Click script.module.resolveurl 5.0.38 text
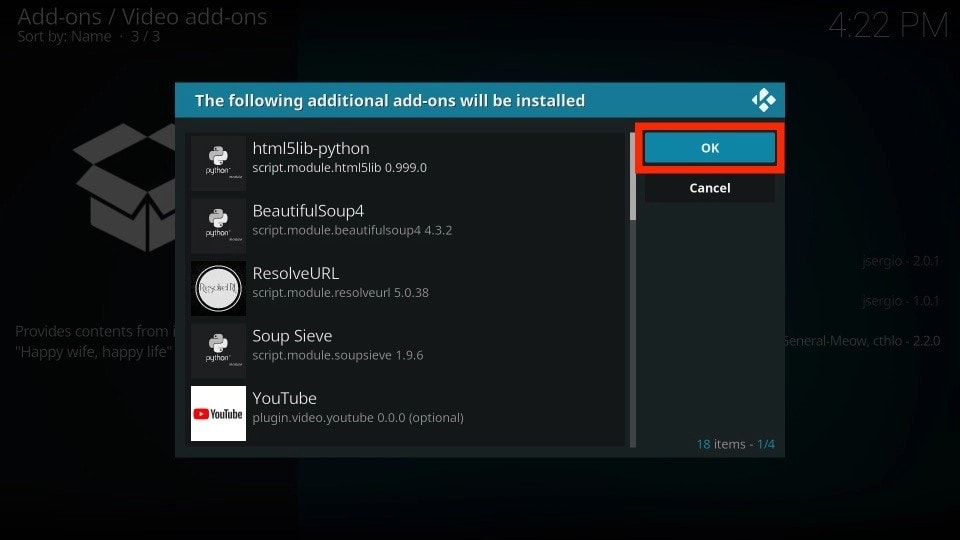Screen dimensions: 960x540 tap(340, 293)
